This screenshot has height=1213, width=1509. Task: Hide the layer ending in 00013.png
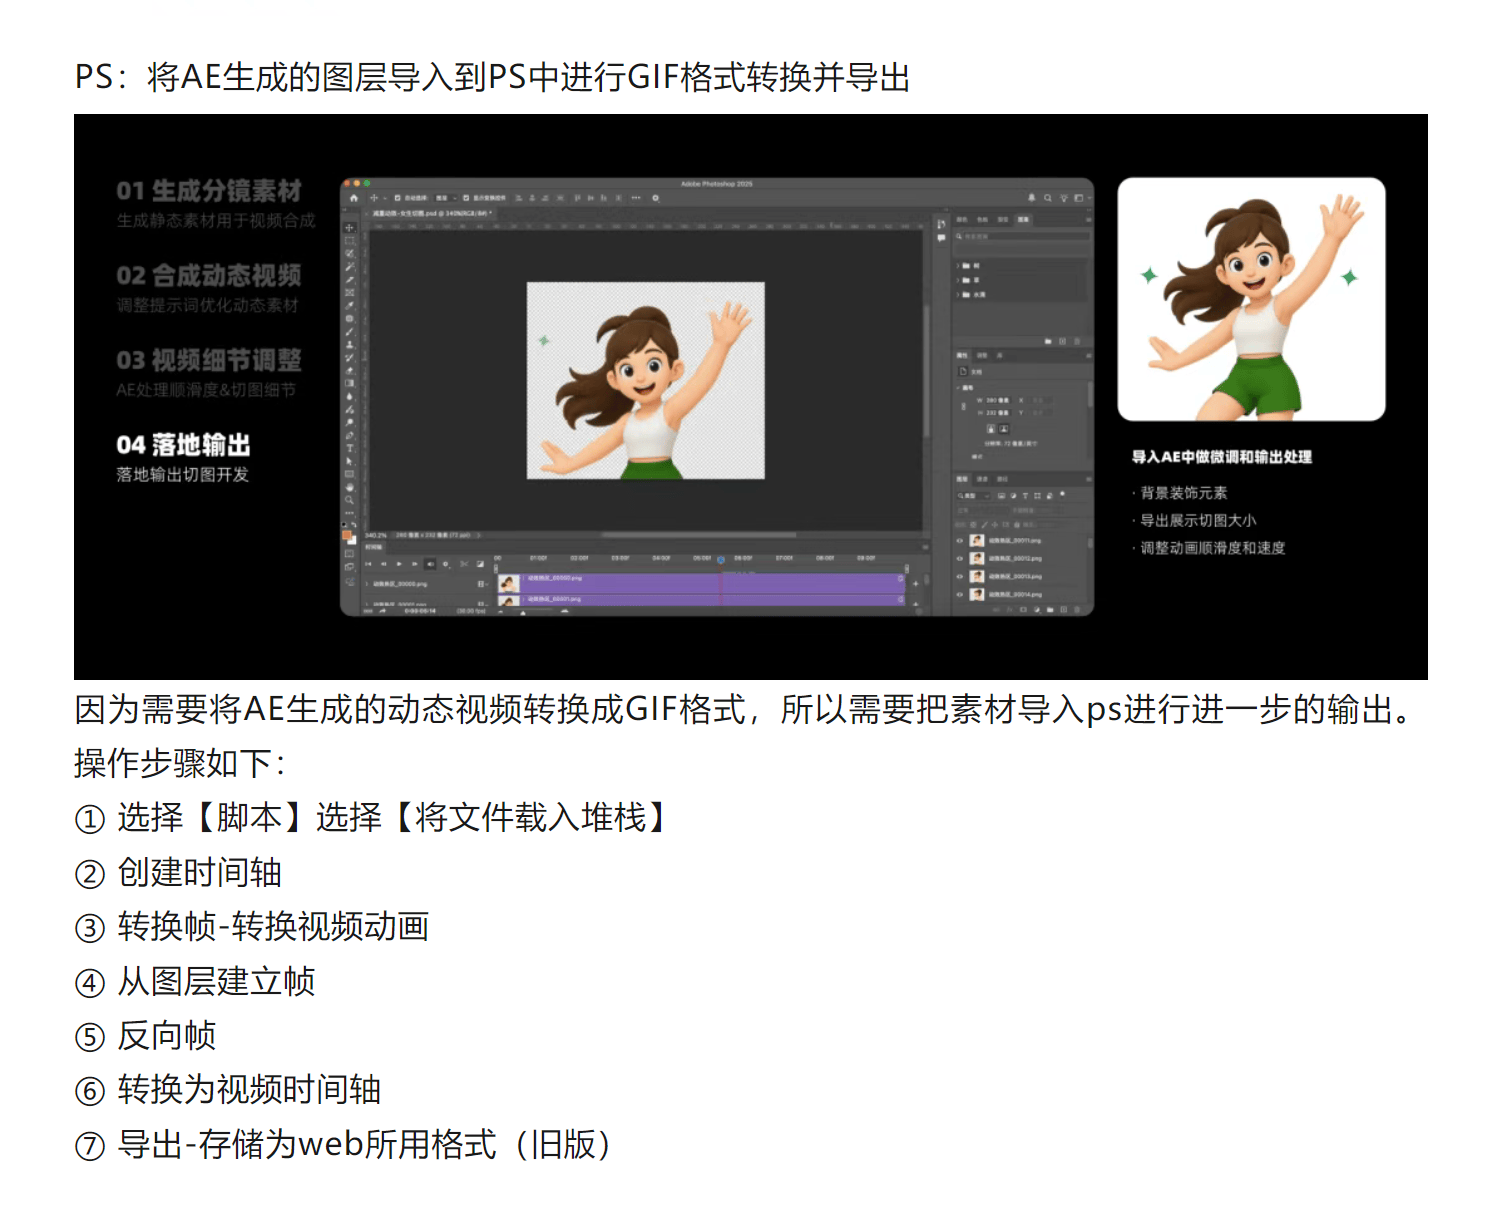click(960, 577)
